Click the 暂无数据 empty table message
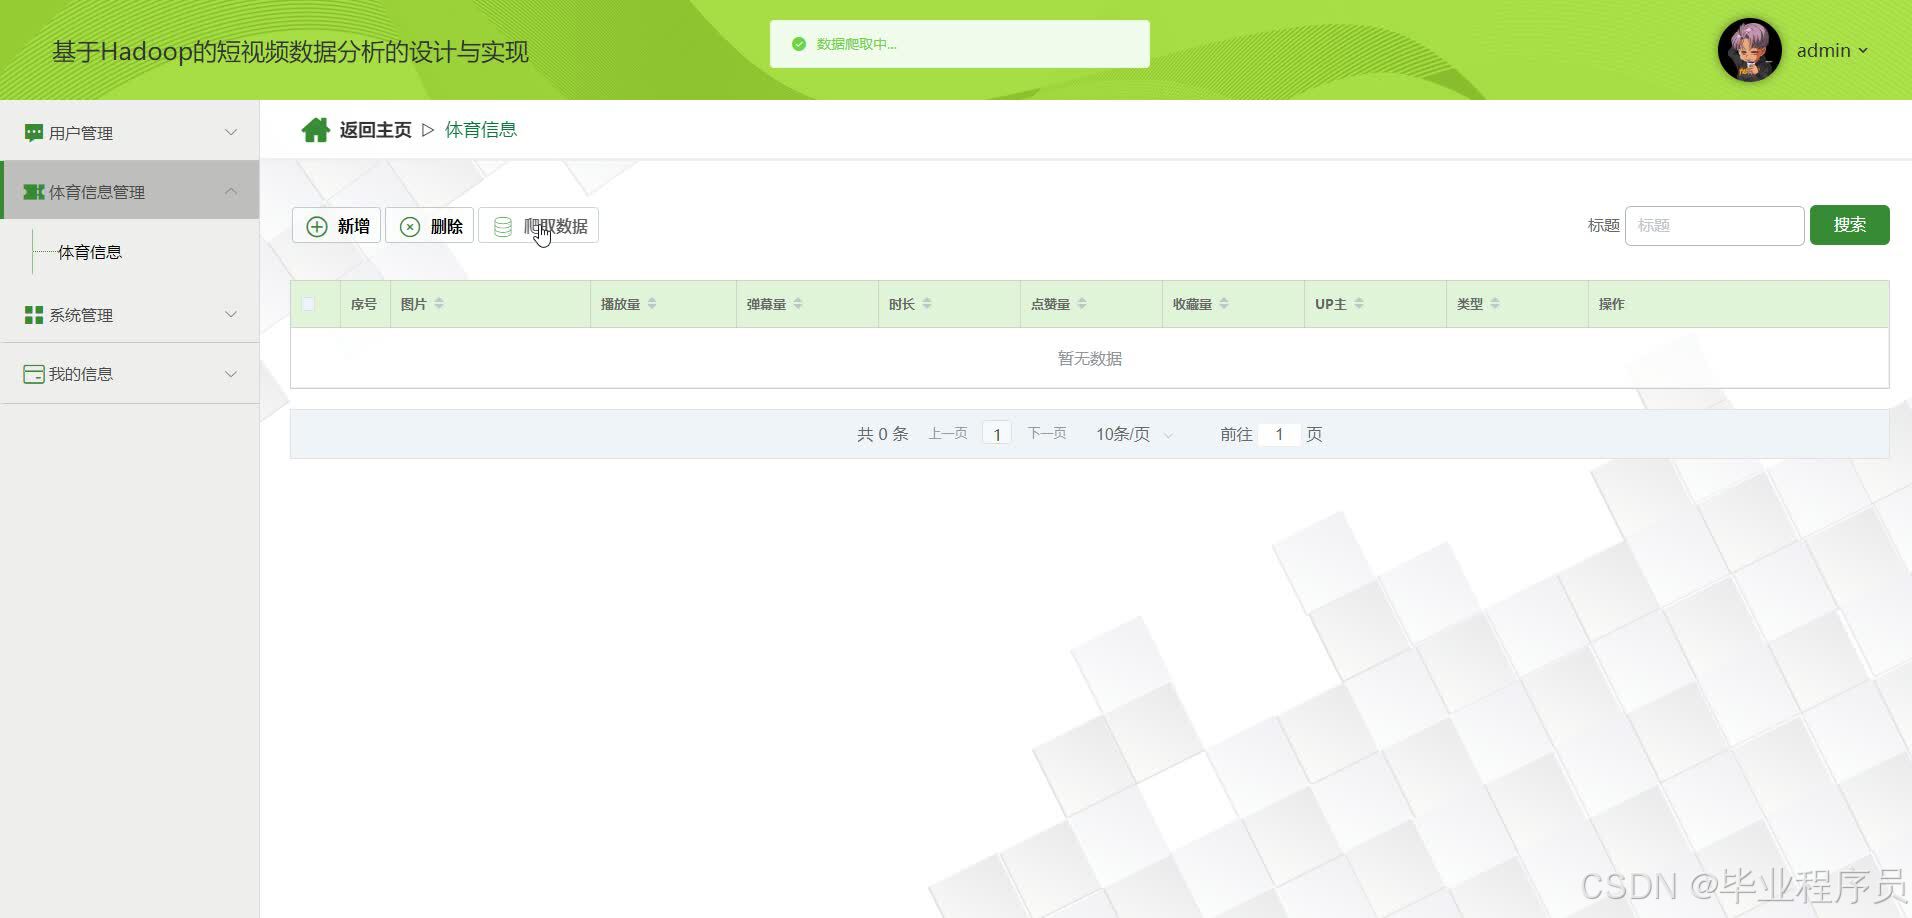This screenshot has height=918, width=1912. coord(1090,359)
